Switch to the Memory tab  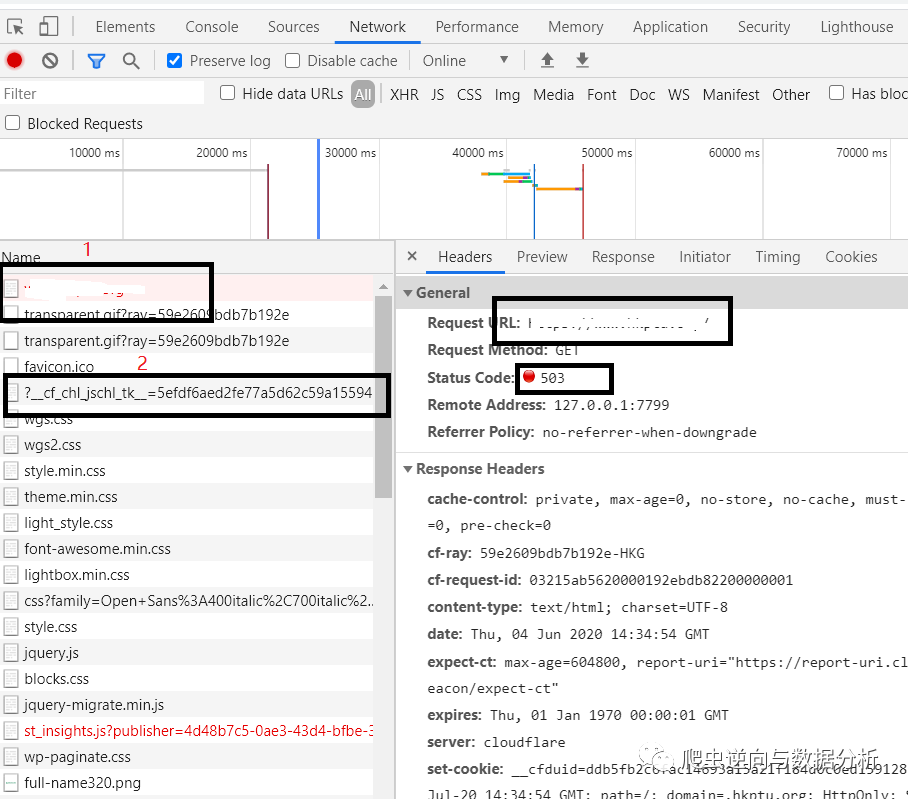[576, 27]
